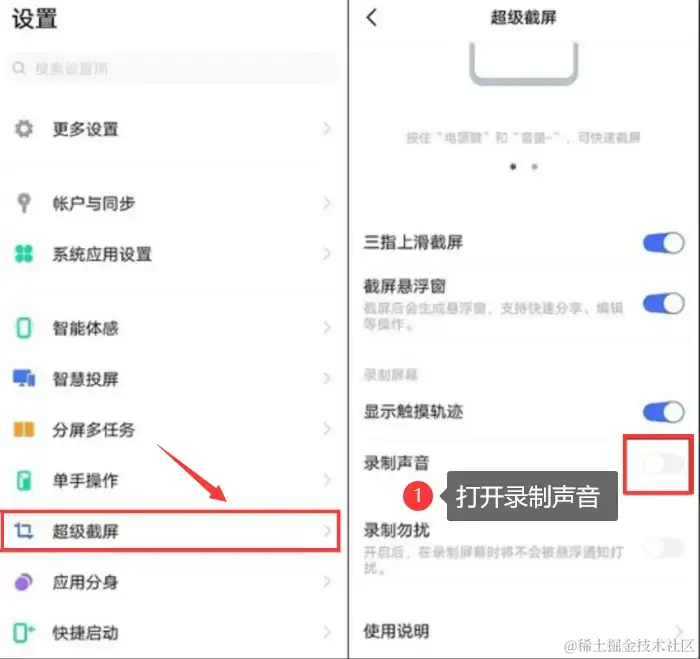Enable the 录制声音 switch
700x659 pixels.
(663, 464)
